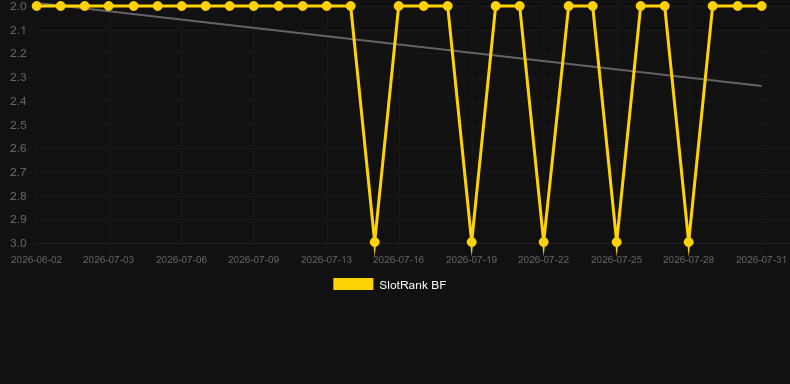Image resolution: width=790 pixels, height=384 pixels.
Task: Click the y-axis value 2.9
Action: pos(18,220)
